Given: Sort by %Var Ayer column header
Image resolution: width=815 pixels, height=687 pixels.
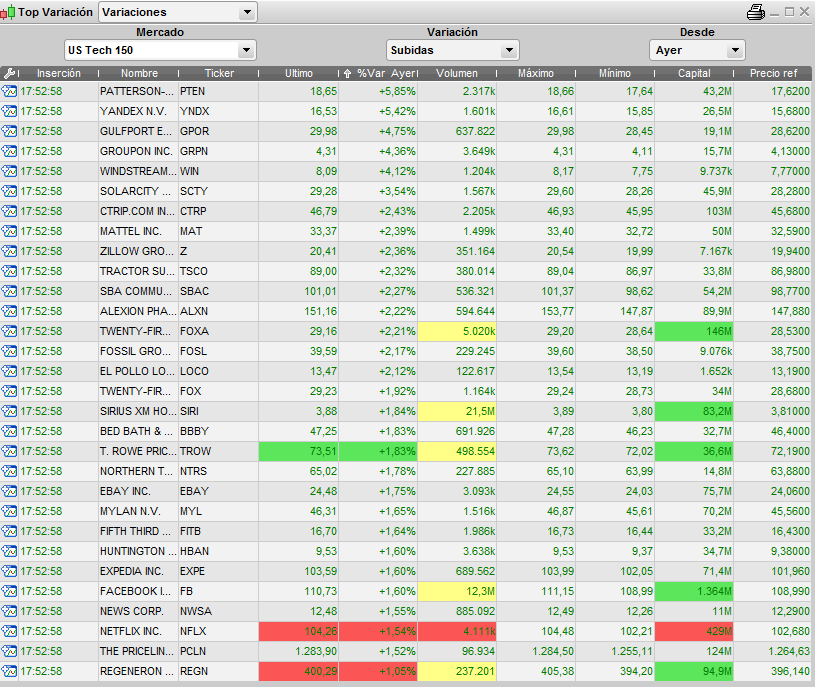Looking at the screenshot, I should pos(379,73).
